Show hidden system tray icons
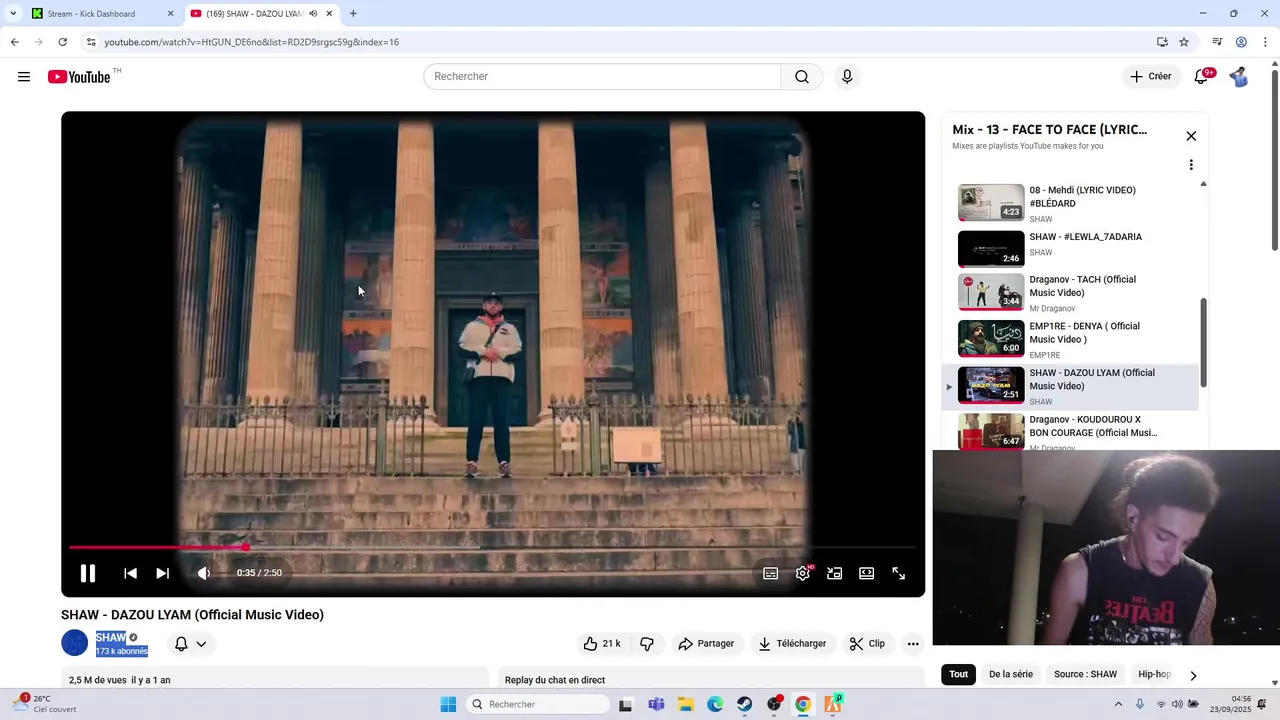1280x720 pixels. (x=1118, y=704)
